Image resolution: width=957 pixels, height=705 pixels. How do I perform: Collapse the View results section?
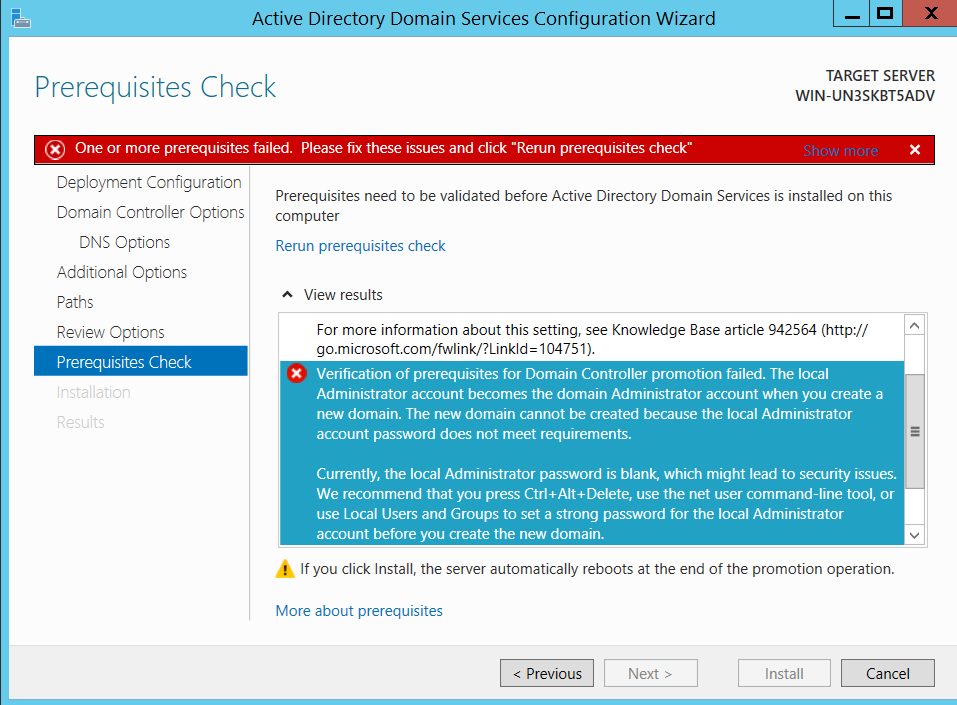[x=287, y=295]
